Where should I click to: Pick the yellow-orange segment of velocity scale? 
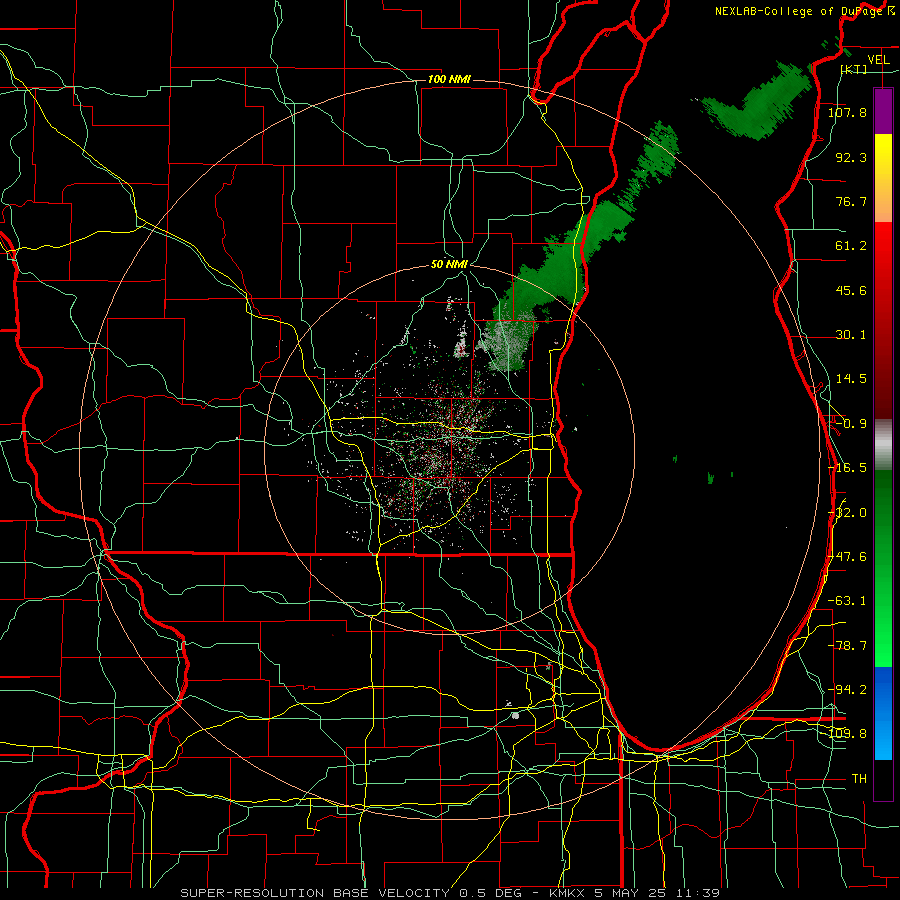point(883,178)
